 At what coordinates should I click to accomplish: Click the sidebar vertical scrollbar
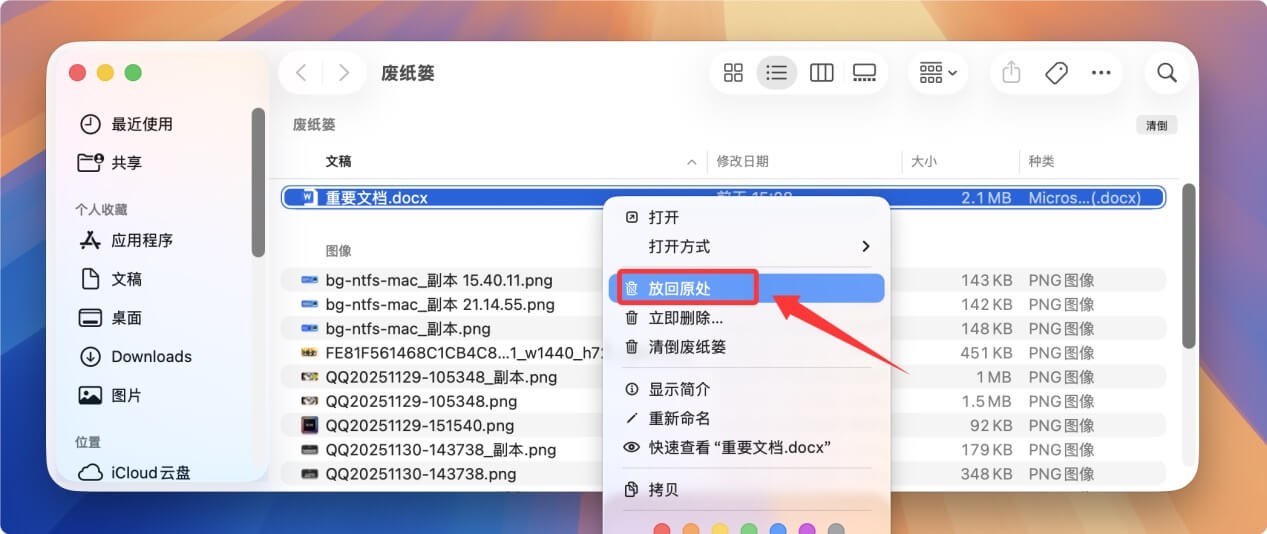(x=258, y=182)
